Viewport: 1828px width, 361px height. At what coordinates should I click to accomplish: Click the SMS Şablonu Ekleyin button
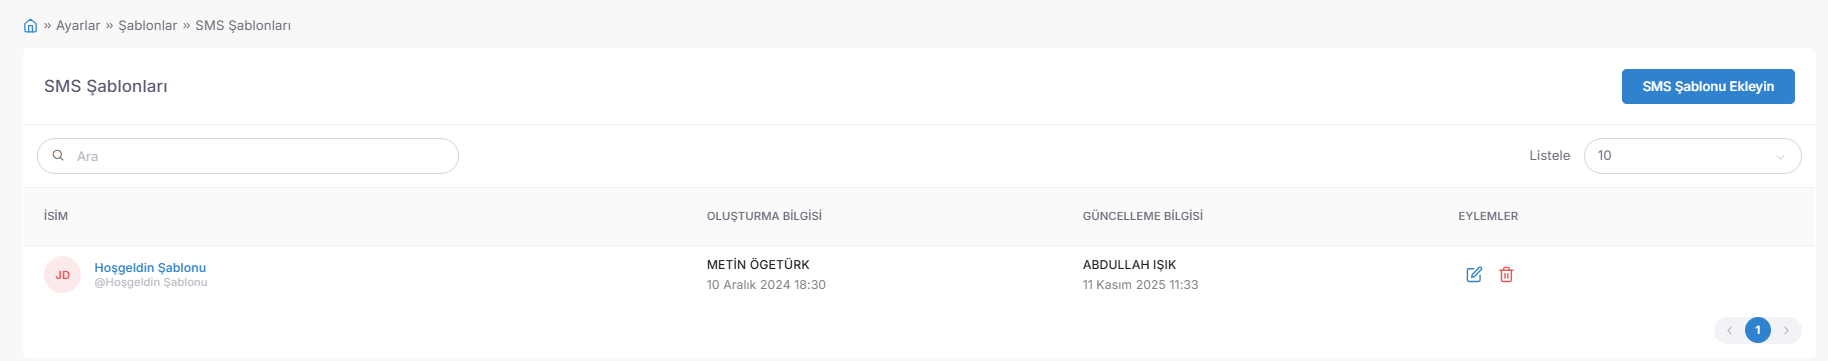pos(1708,86)
